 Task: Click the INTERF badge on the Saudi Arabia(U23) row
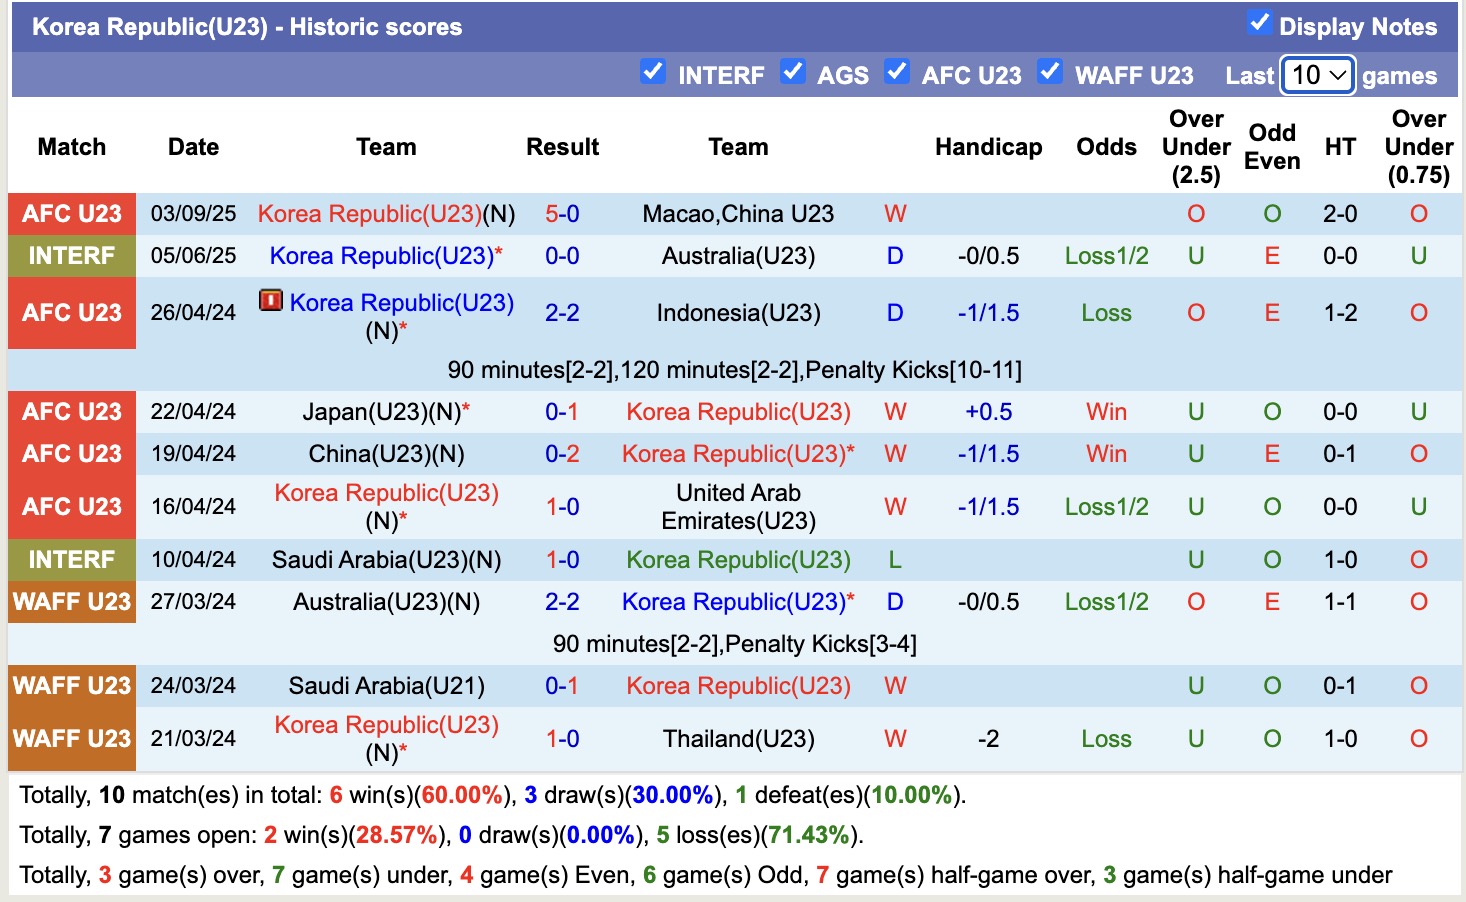pos(71,560)
